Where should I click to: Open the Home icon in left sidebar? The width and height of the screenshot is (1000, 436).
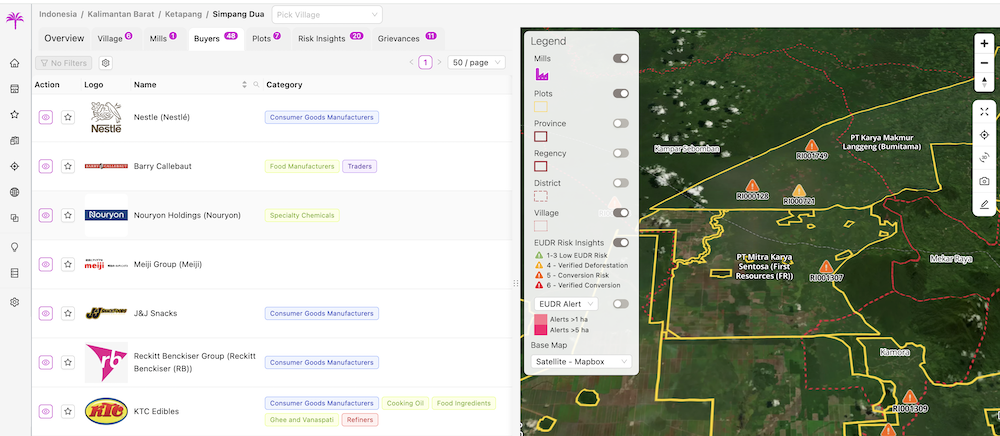[x=15, y=63]
